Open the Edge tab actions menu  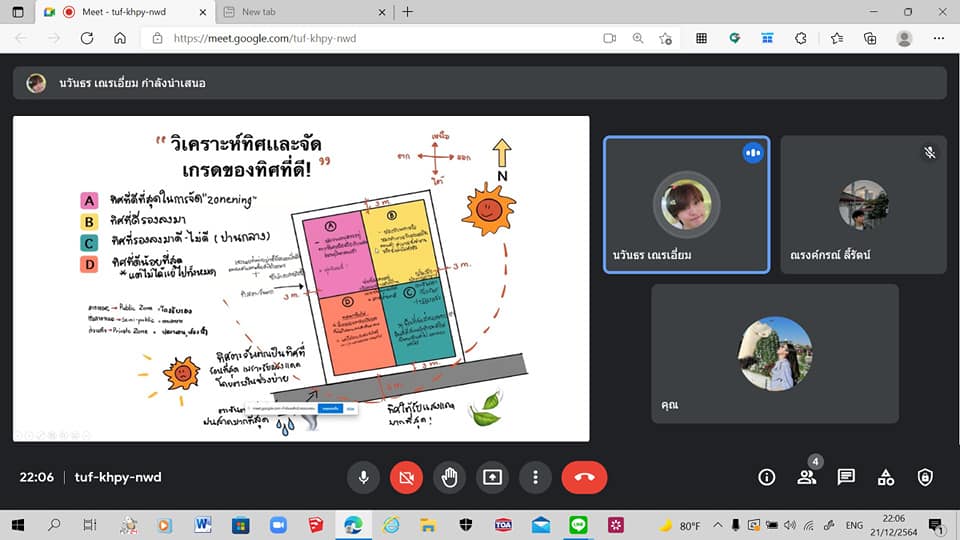17,12
